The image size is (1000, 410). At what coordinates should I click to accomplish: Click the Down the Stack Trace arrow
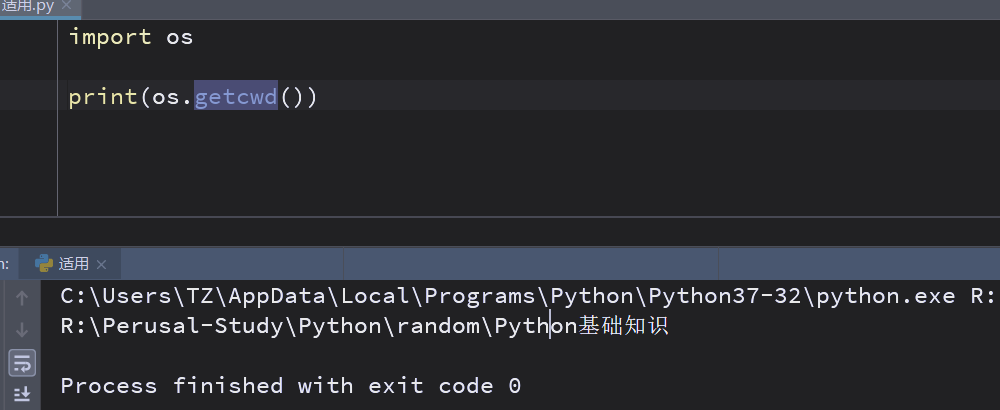point(21,328)
